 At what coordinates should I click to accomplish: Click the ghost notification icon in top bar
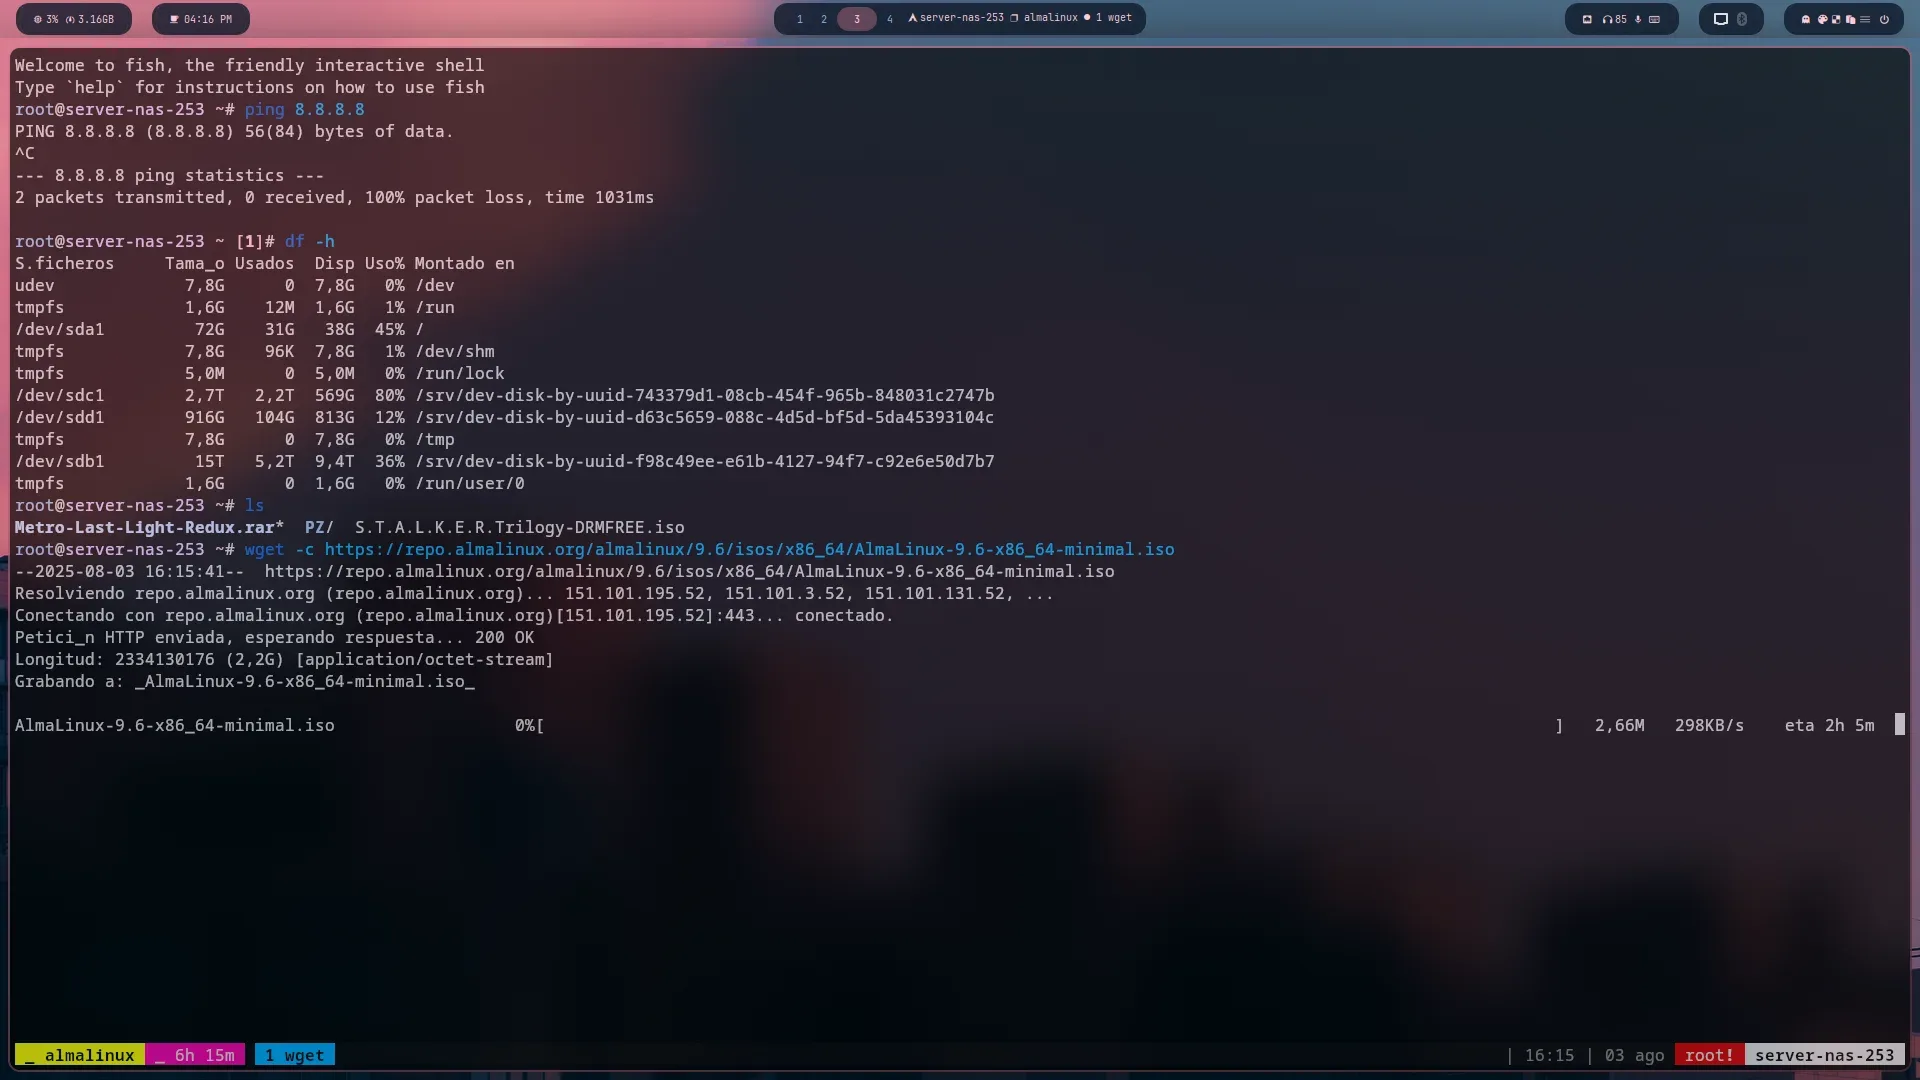coord(1806,19)
